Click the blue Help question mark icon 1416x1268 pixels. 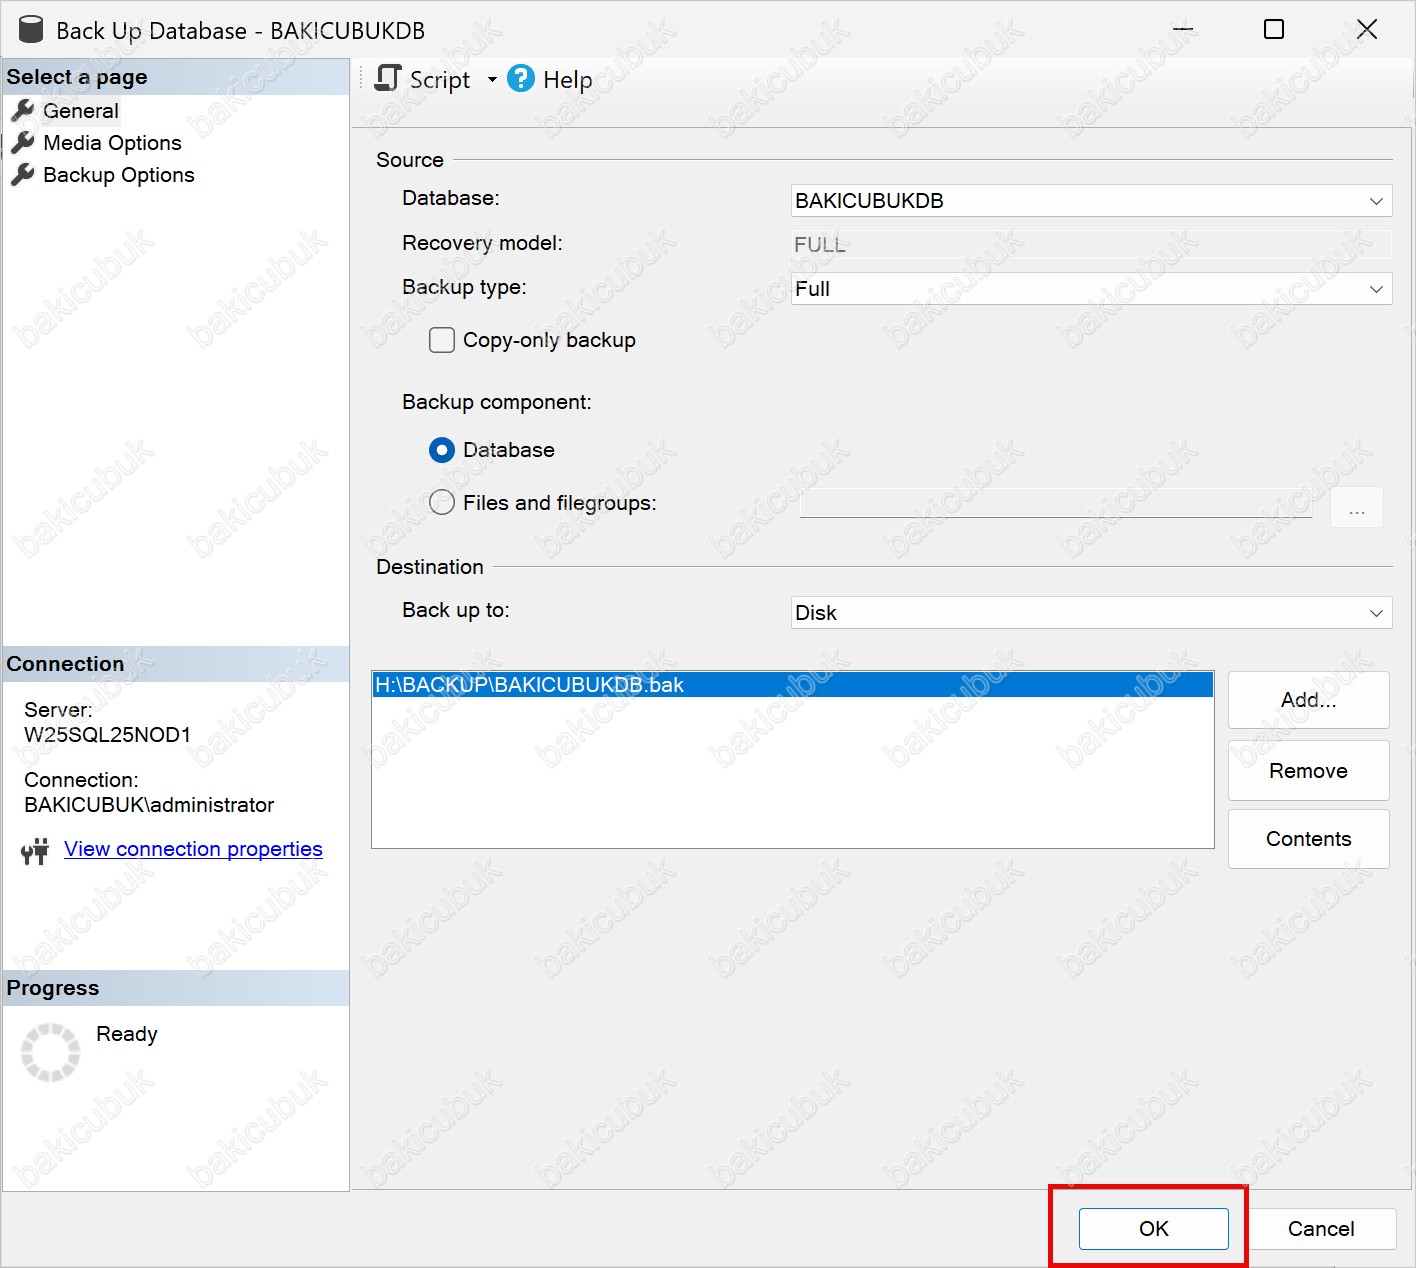[x=521, y=79]
